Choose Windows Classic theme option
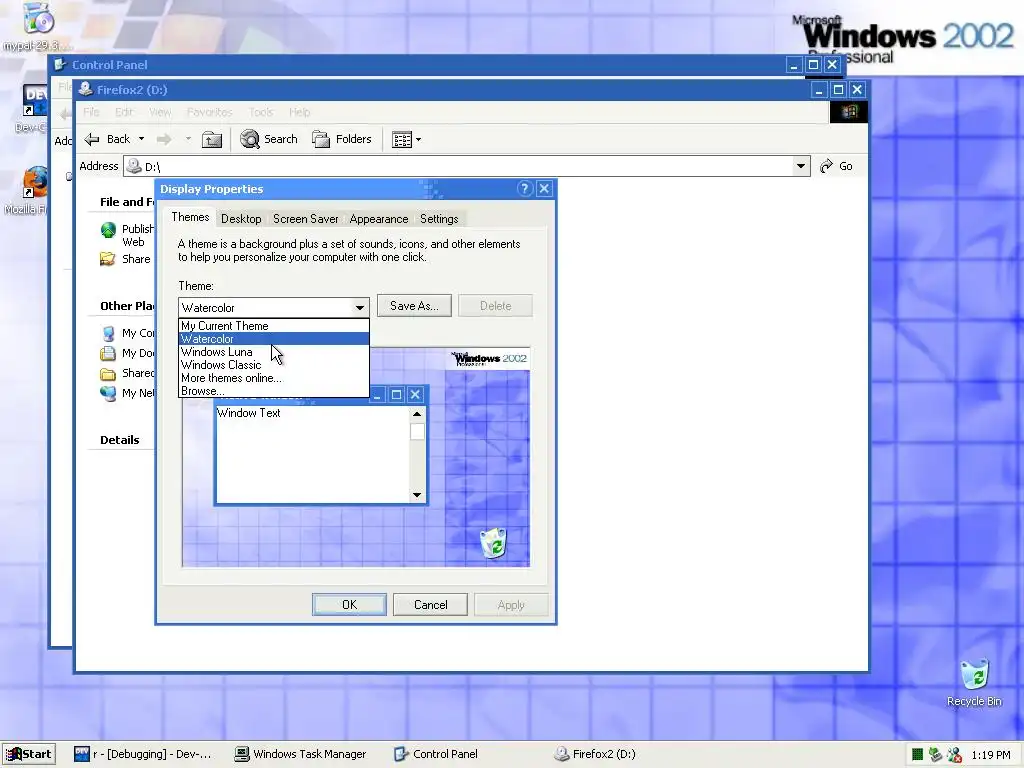Screen dimensions: 1024x768 274,365
